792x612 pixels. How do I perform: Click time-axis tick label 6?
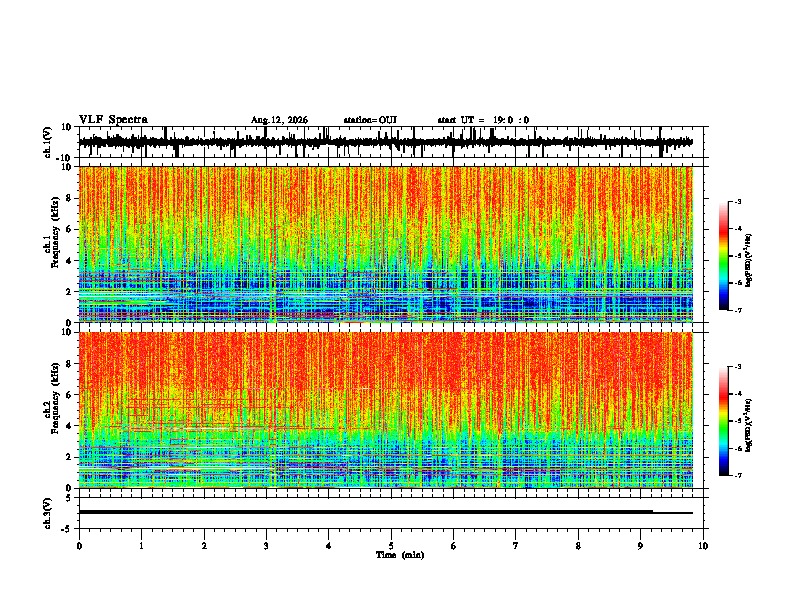pyautogui.click(x=454, y=546)
